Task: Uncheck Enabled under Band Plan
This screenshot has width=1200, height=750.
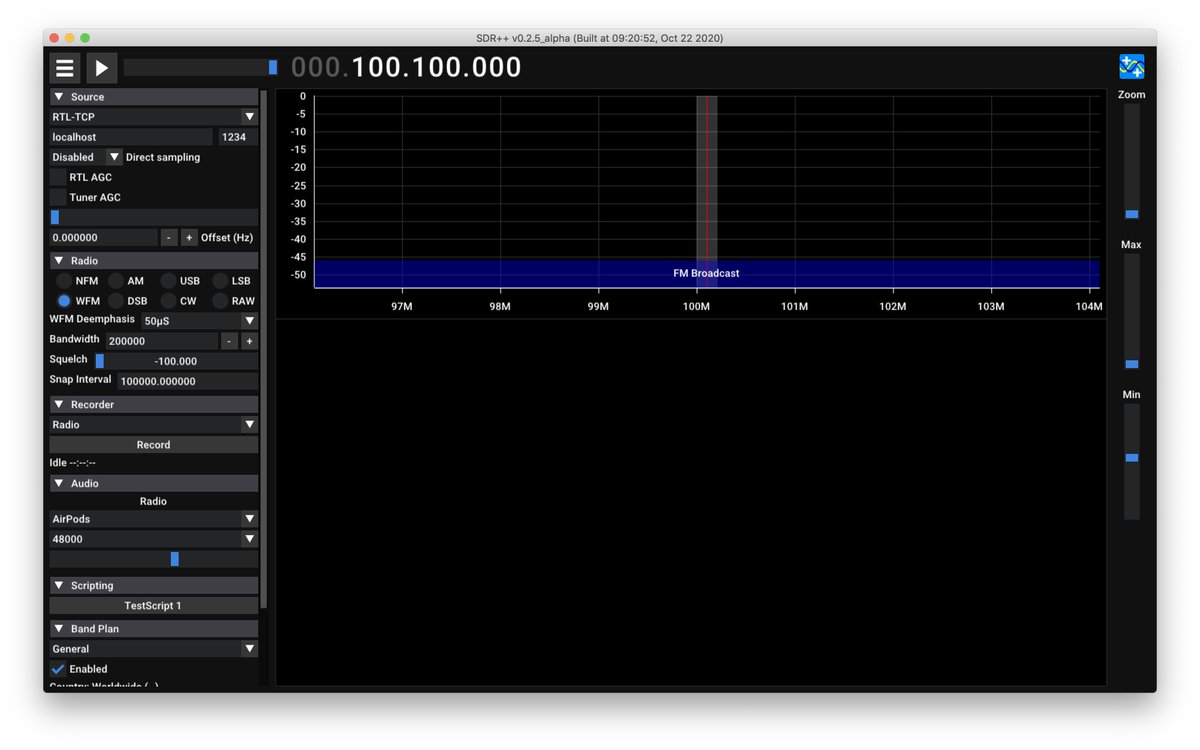Action: [57, 669]
